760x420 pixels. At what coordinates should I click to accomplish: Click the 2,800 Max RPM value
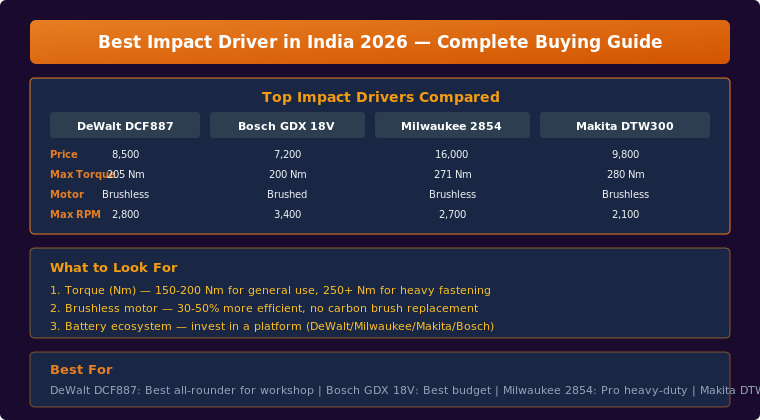pyautogui.click(x=126, y=215)
